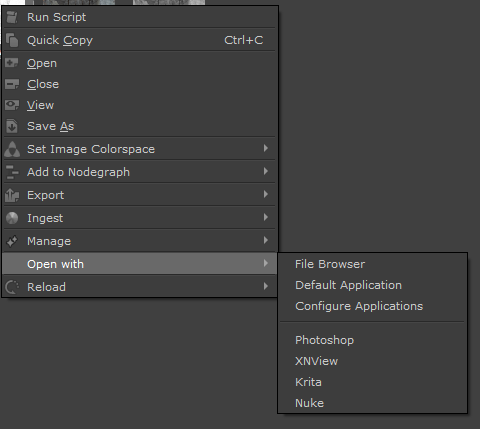Click the Close image icon
480x429 pixels.
(x=12, y=84)
